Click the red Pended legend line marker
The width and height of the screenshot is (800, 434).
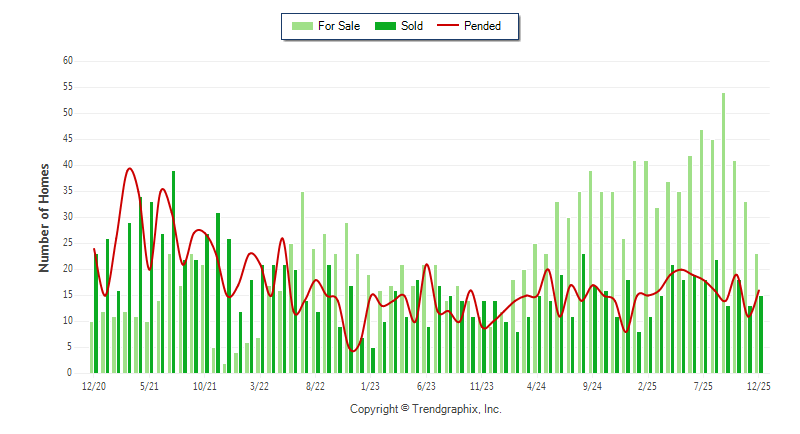(x=447, y=26)
